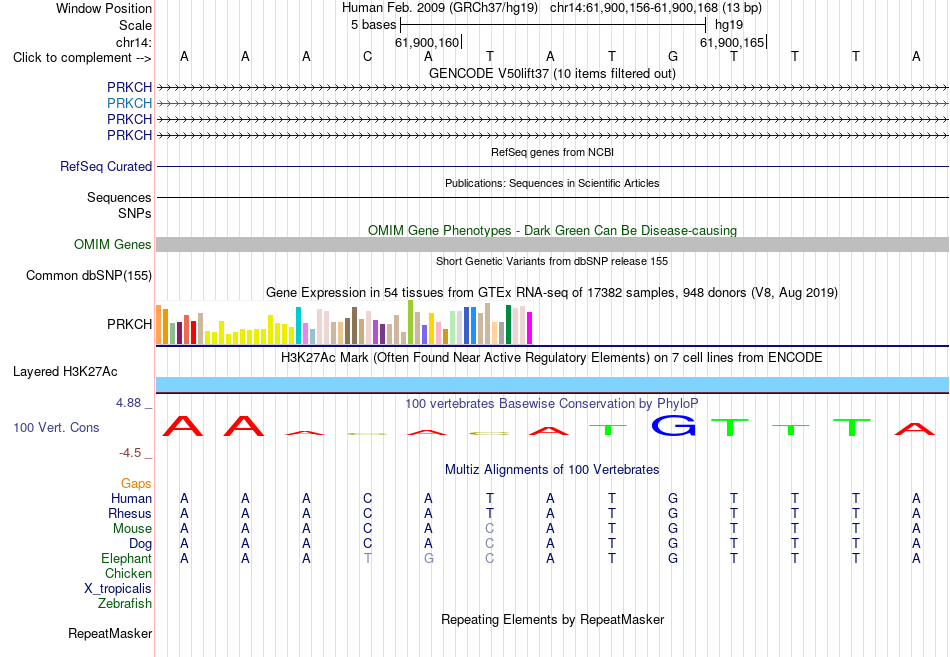Open the light-blue PRKCH transcript label
The width and height of the screenshot is (950, 657).
(x=129, y=103)
